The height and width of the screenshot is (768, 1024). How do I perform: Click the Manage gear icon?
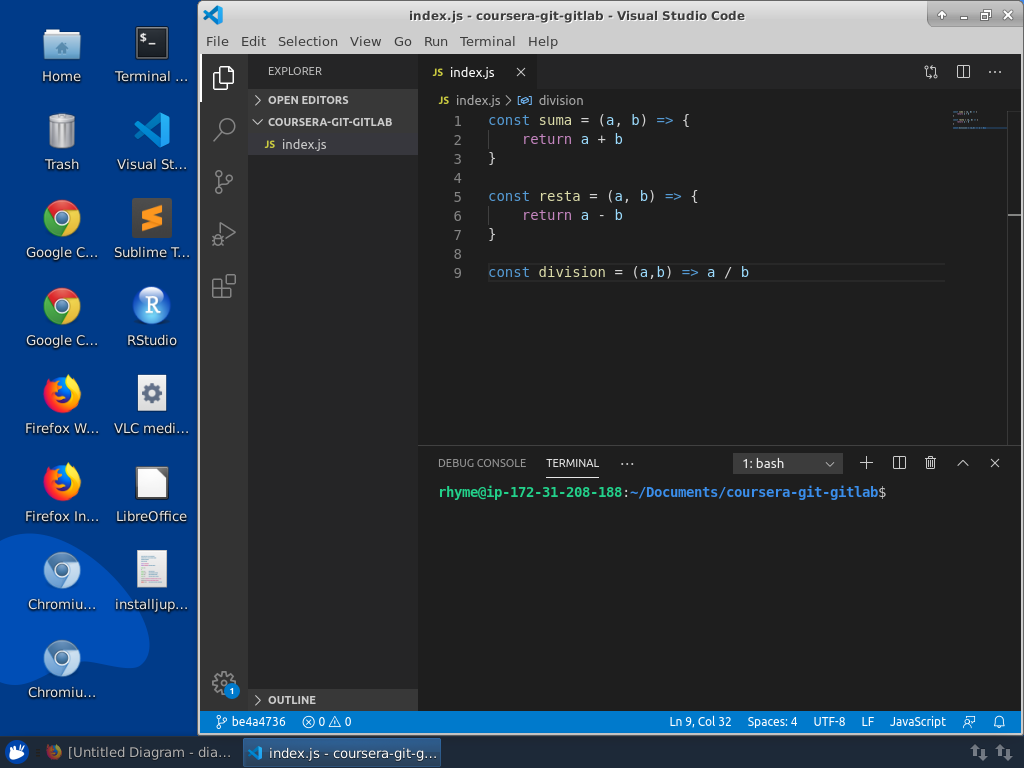223,683
